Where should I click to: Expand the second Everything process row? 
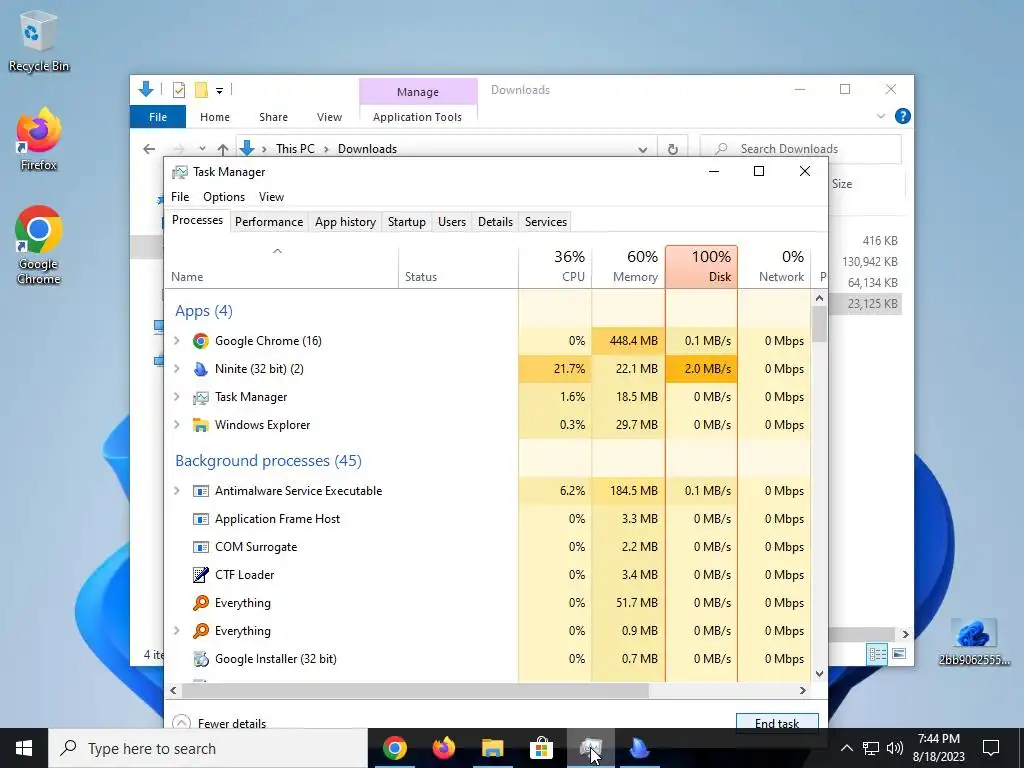pos(176,631)
